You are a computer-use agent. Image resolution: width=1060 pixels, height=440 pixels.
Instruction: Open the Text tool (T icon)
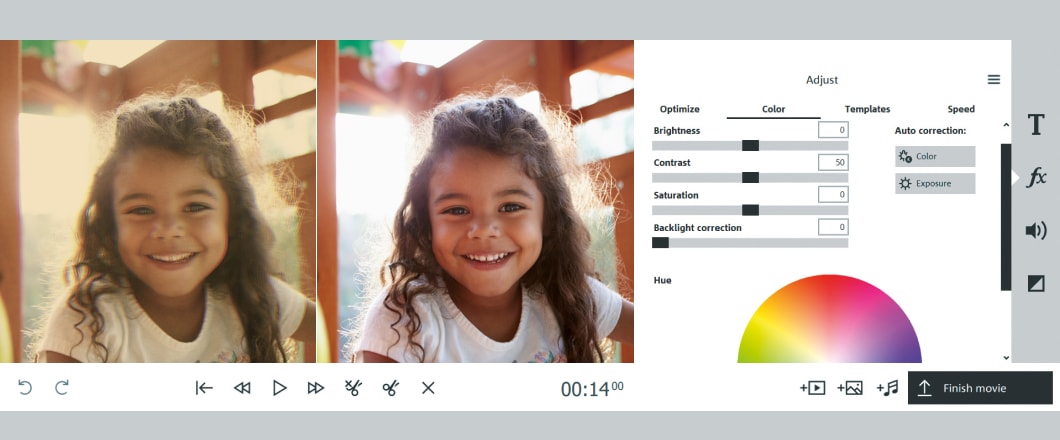click(x=1036, y=124)
